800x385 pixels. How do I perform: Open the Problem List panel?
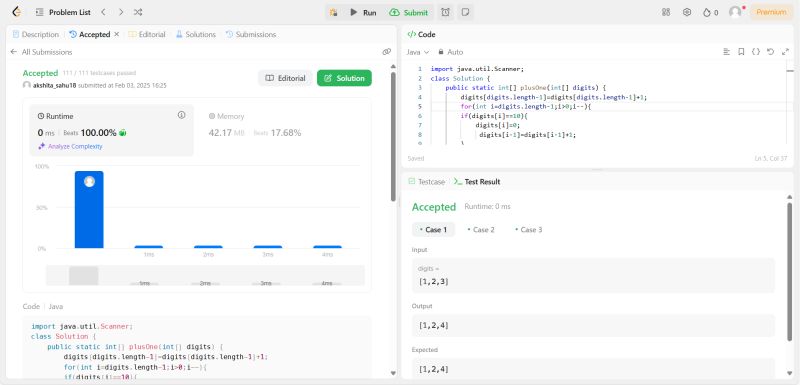point(63,12)
